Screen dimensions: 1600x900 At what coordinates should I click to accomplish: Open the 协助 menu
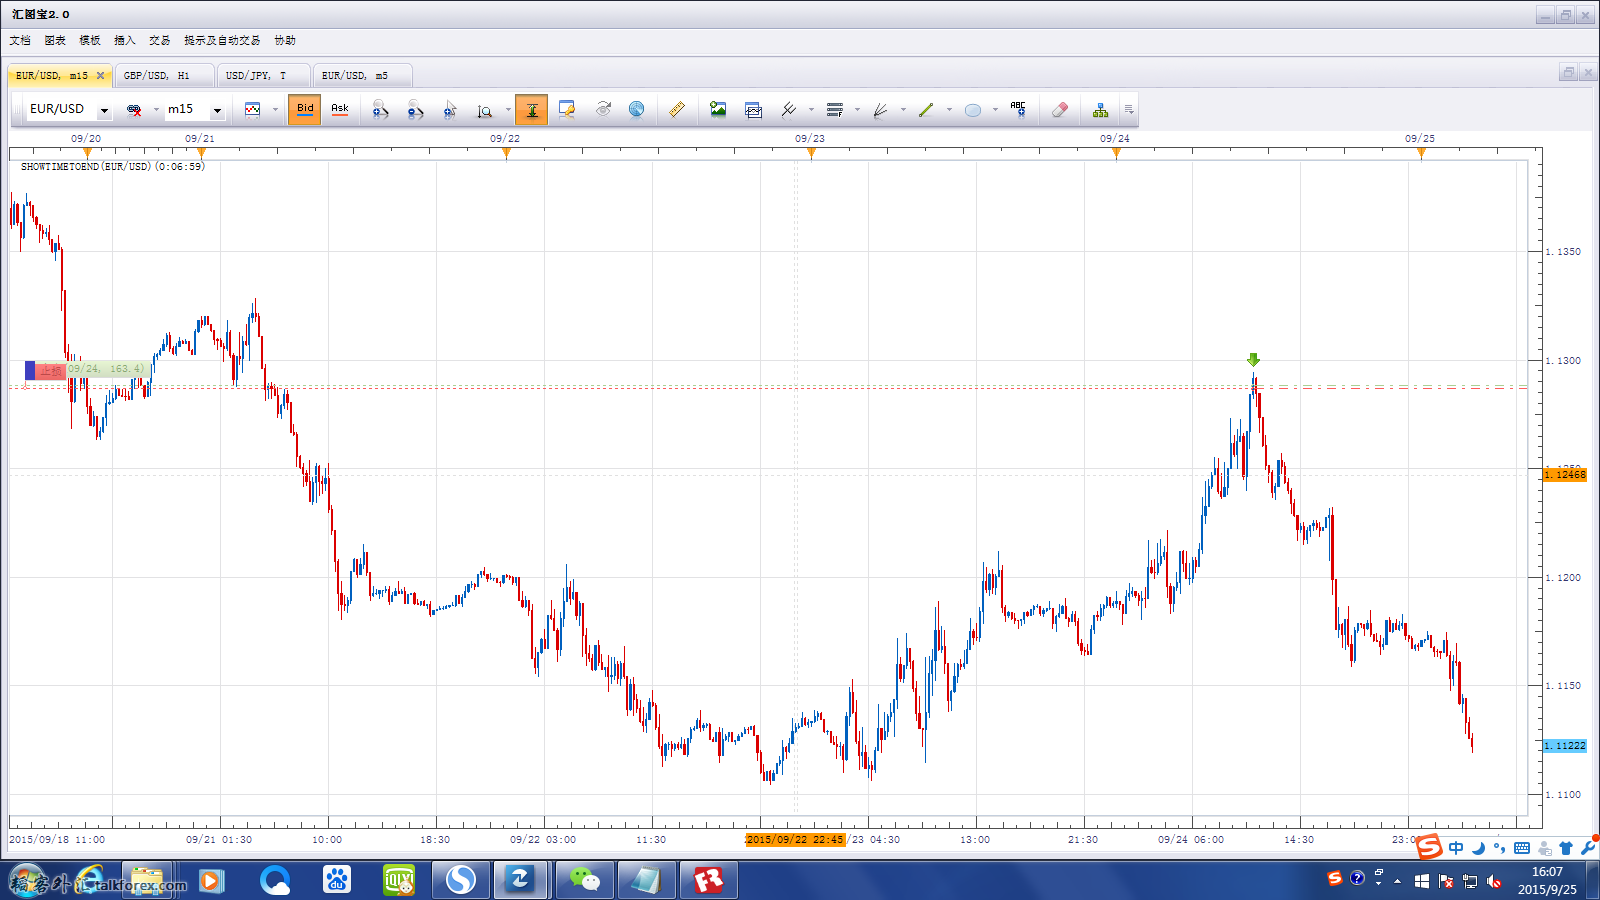(285, 40)
